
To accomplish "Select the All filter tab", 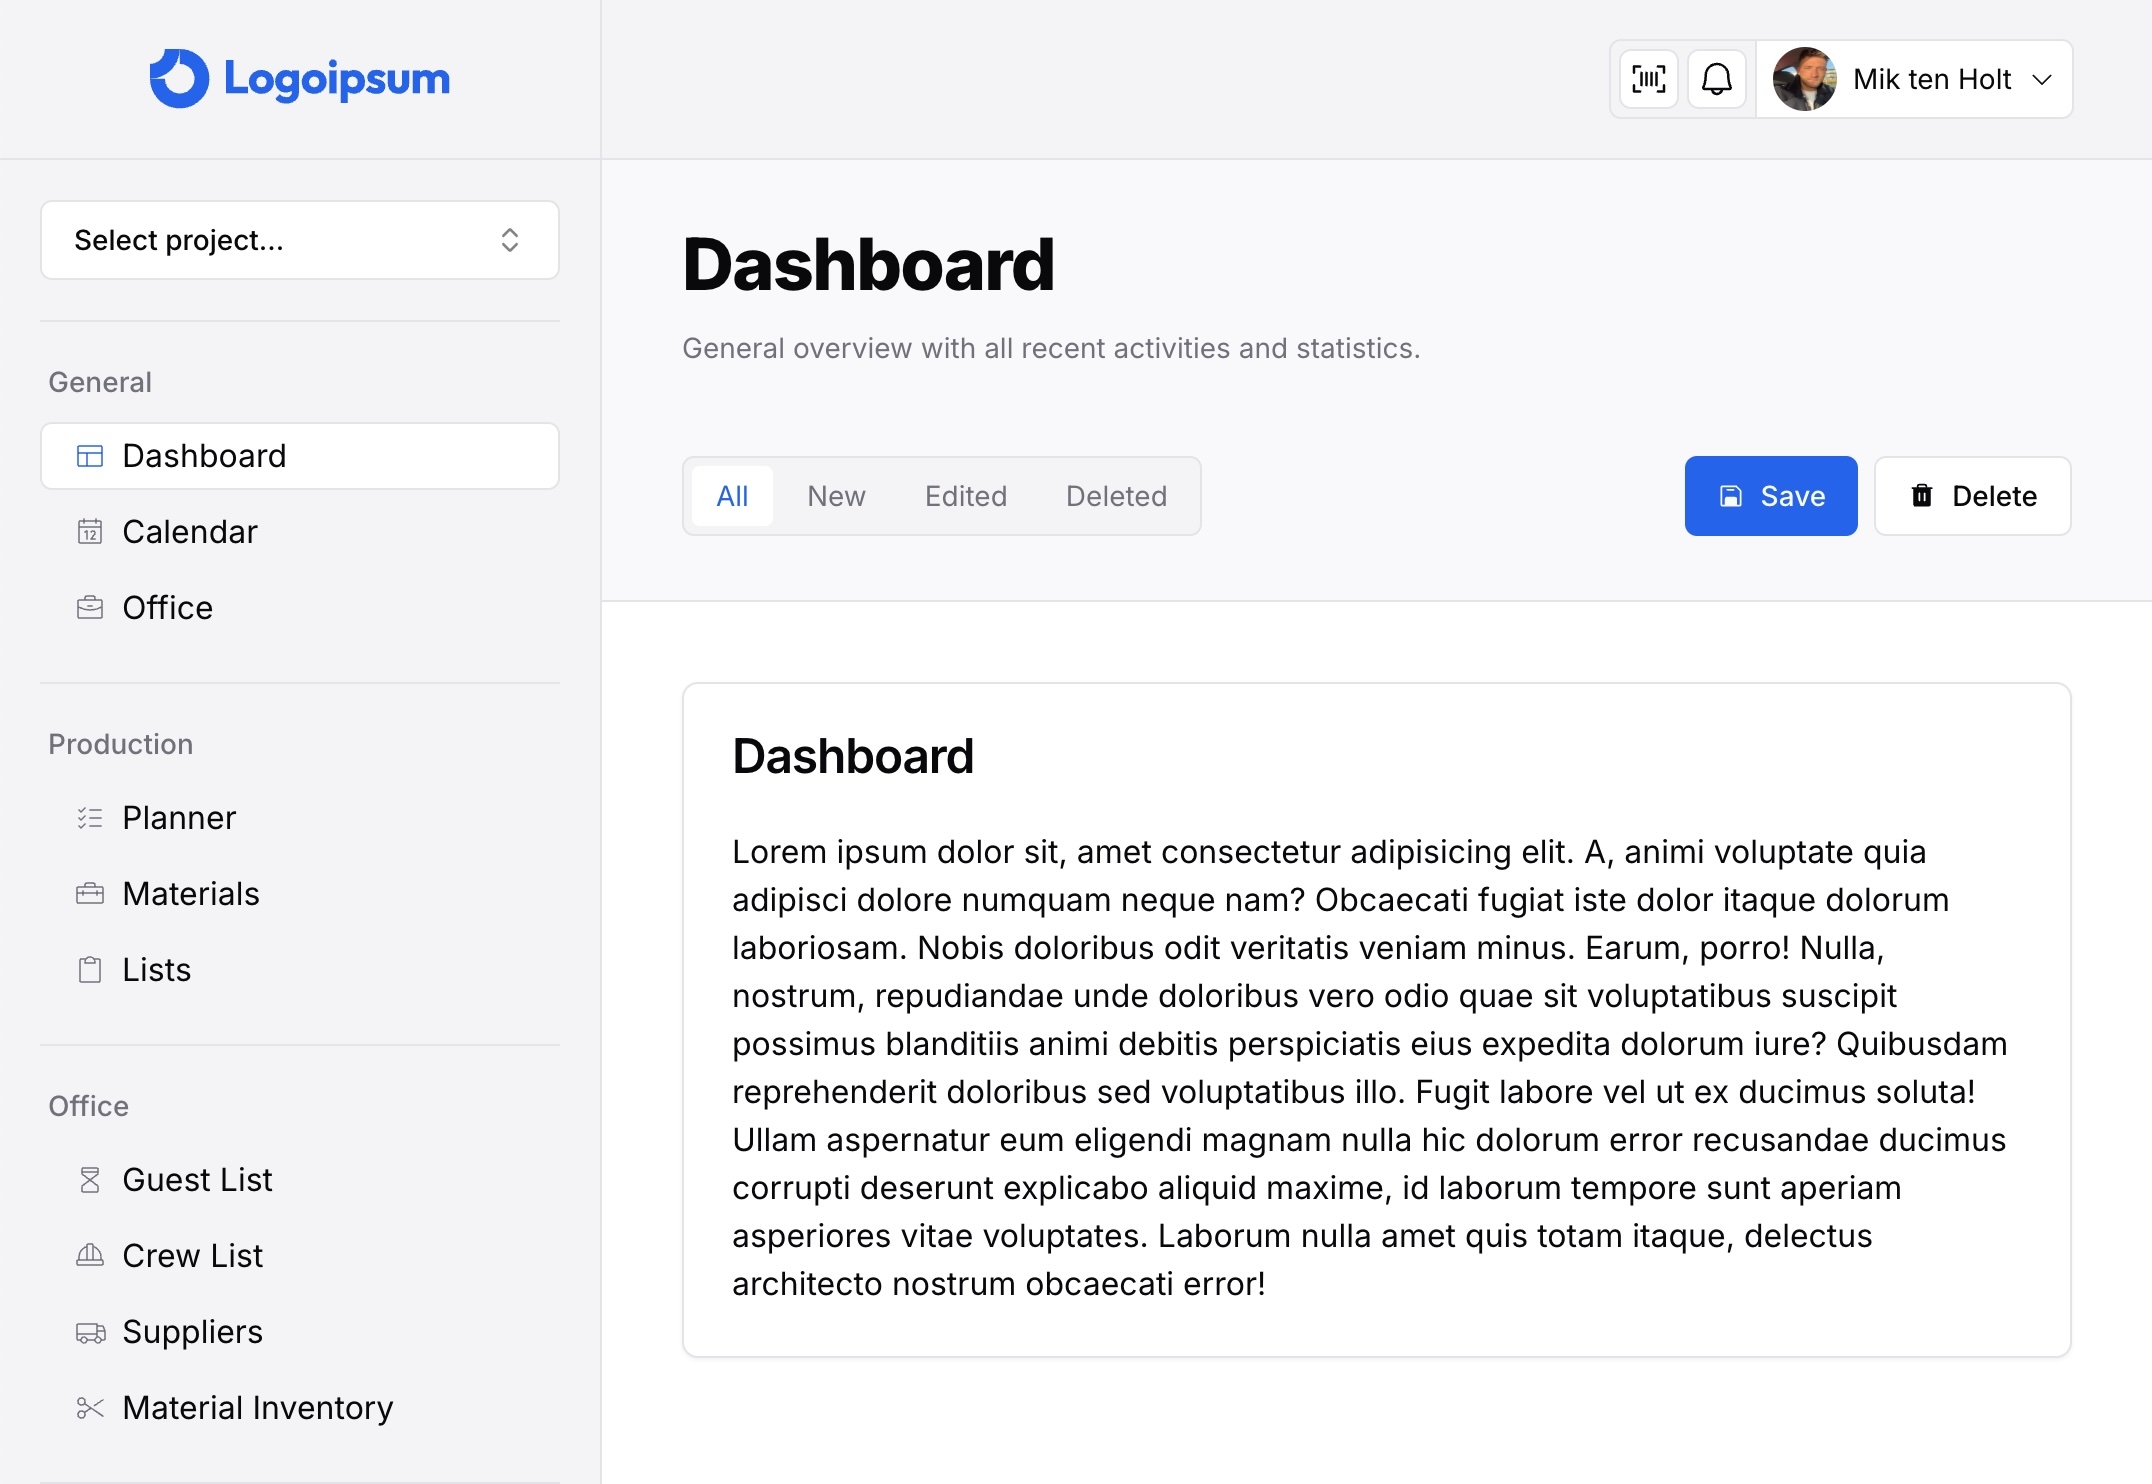I will point(733,495).
